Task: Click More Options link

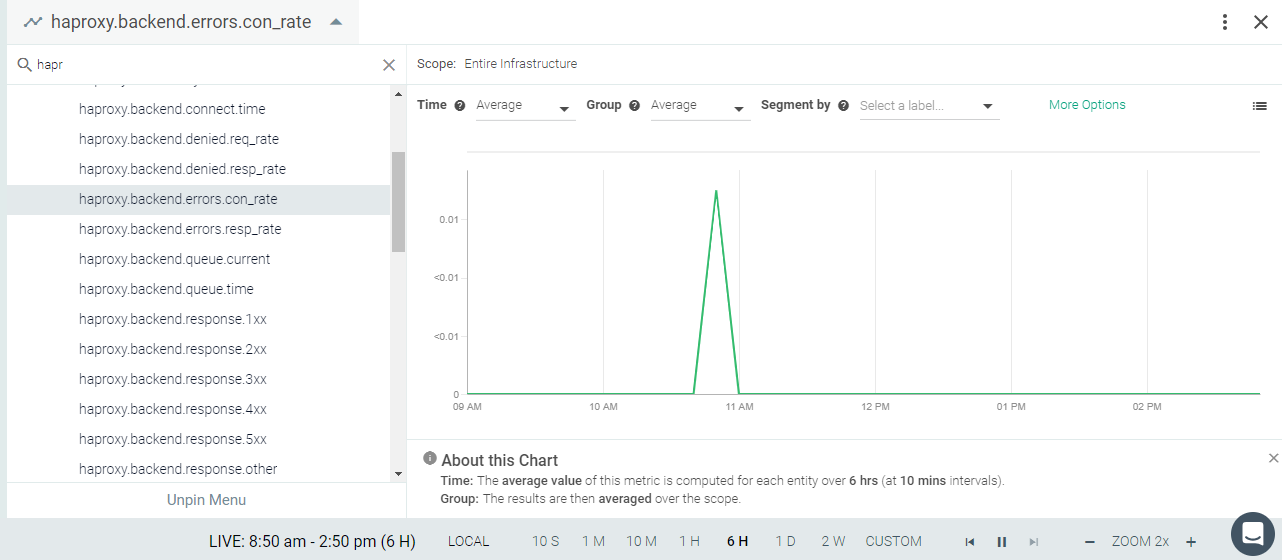Action: 1087,105
